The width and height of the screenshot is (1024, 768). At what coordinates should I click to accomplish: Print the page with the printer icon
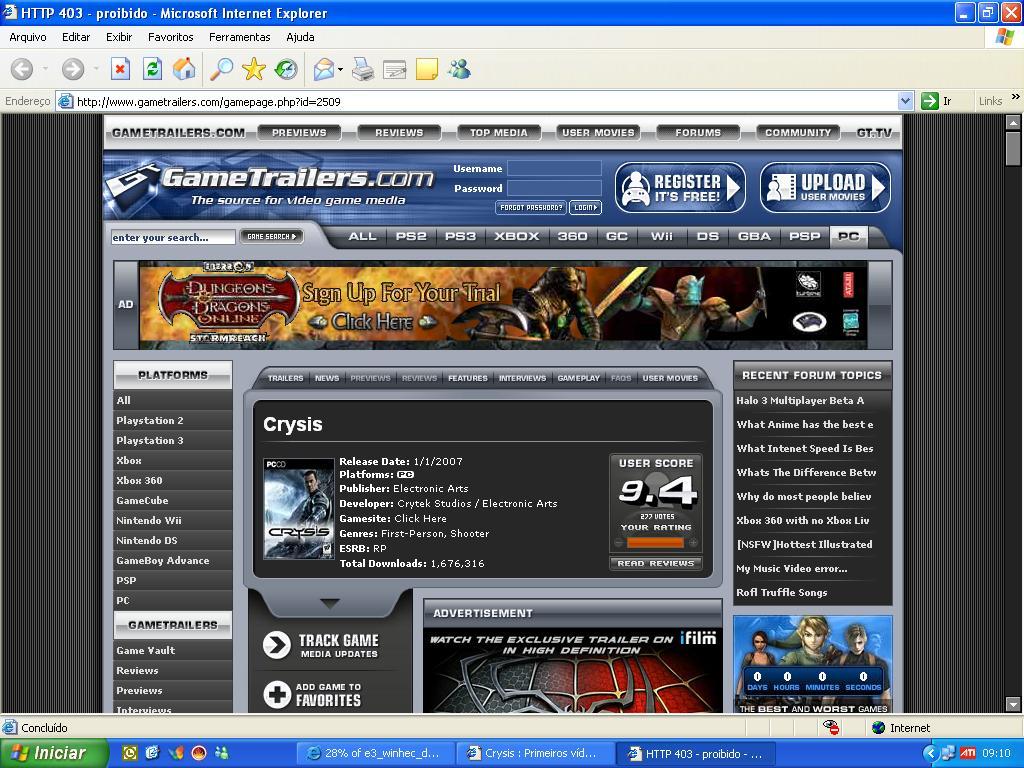(x=362, y=69)
